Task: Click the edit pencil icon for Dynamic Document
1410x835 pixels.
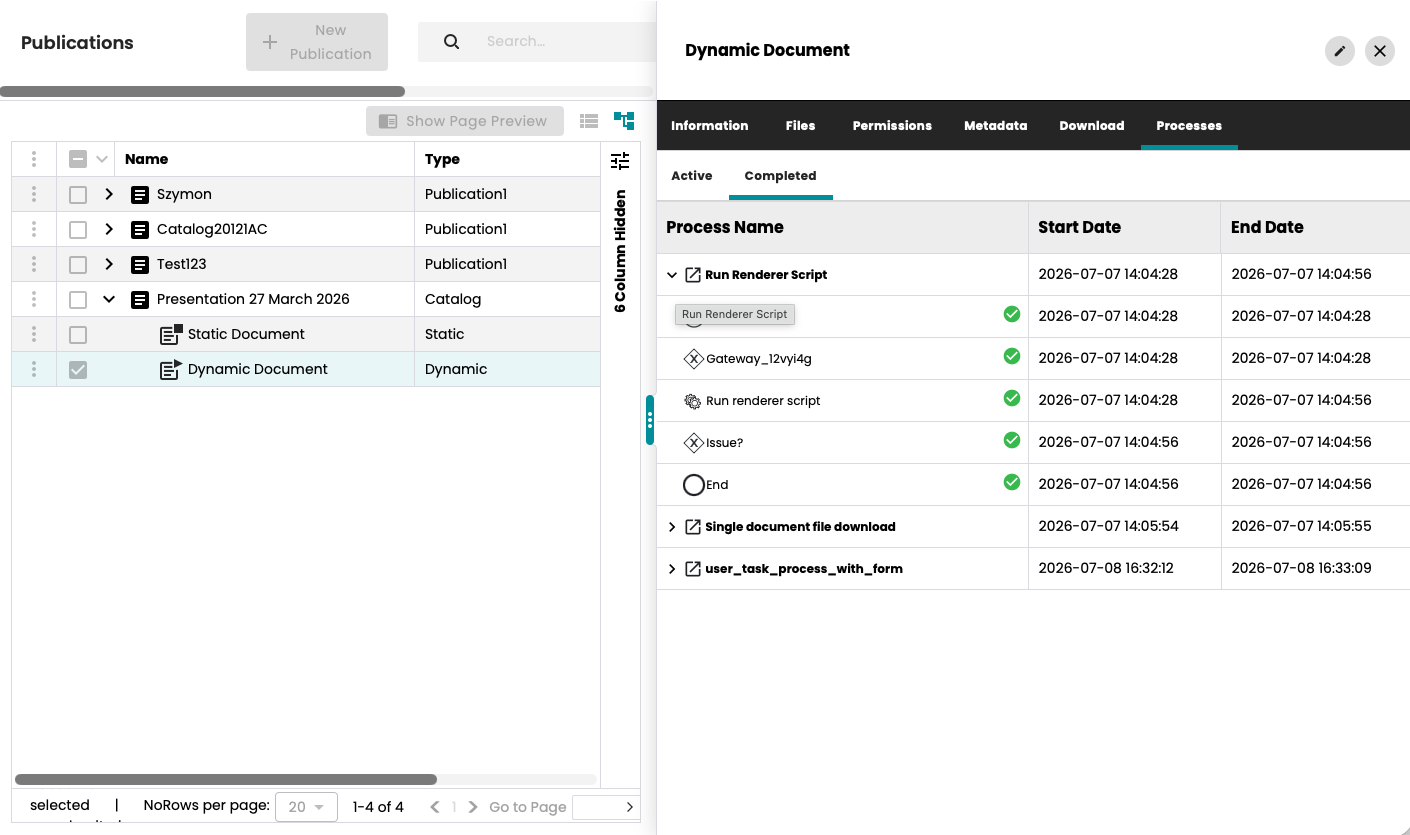Action: click(1339, 51)
